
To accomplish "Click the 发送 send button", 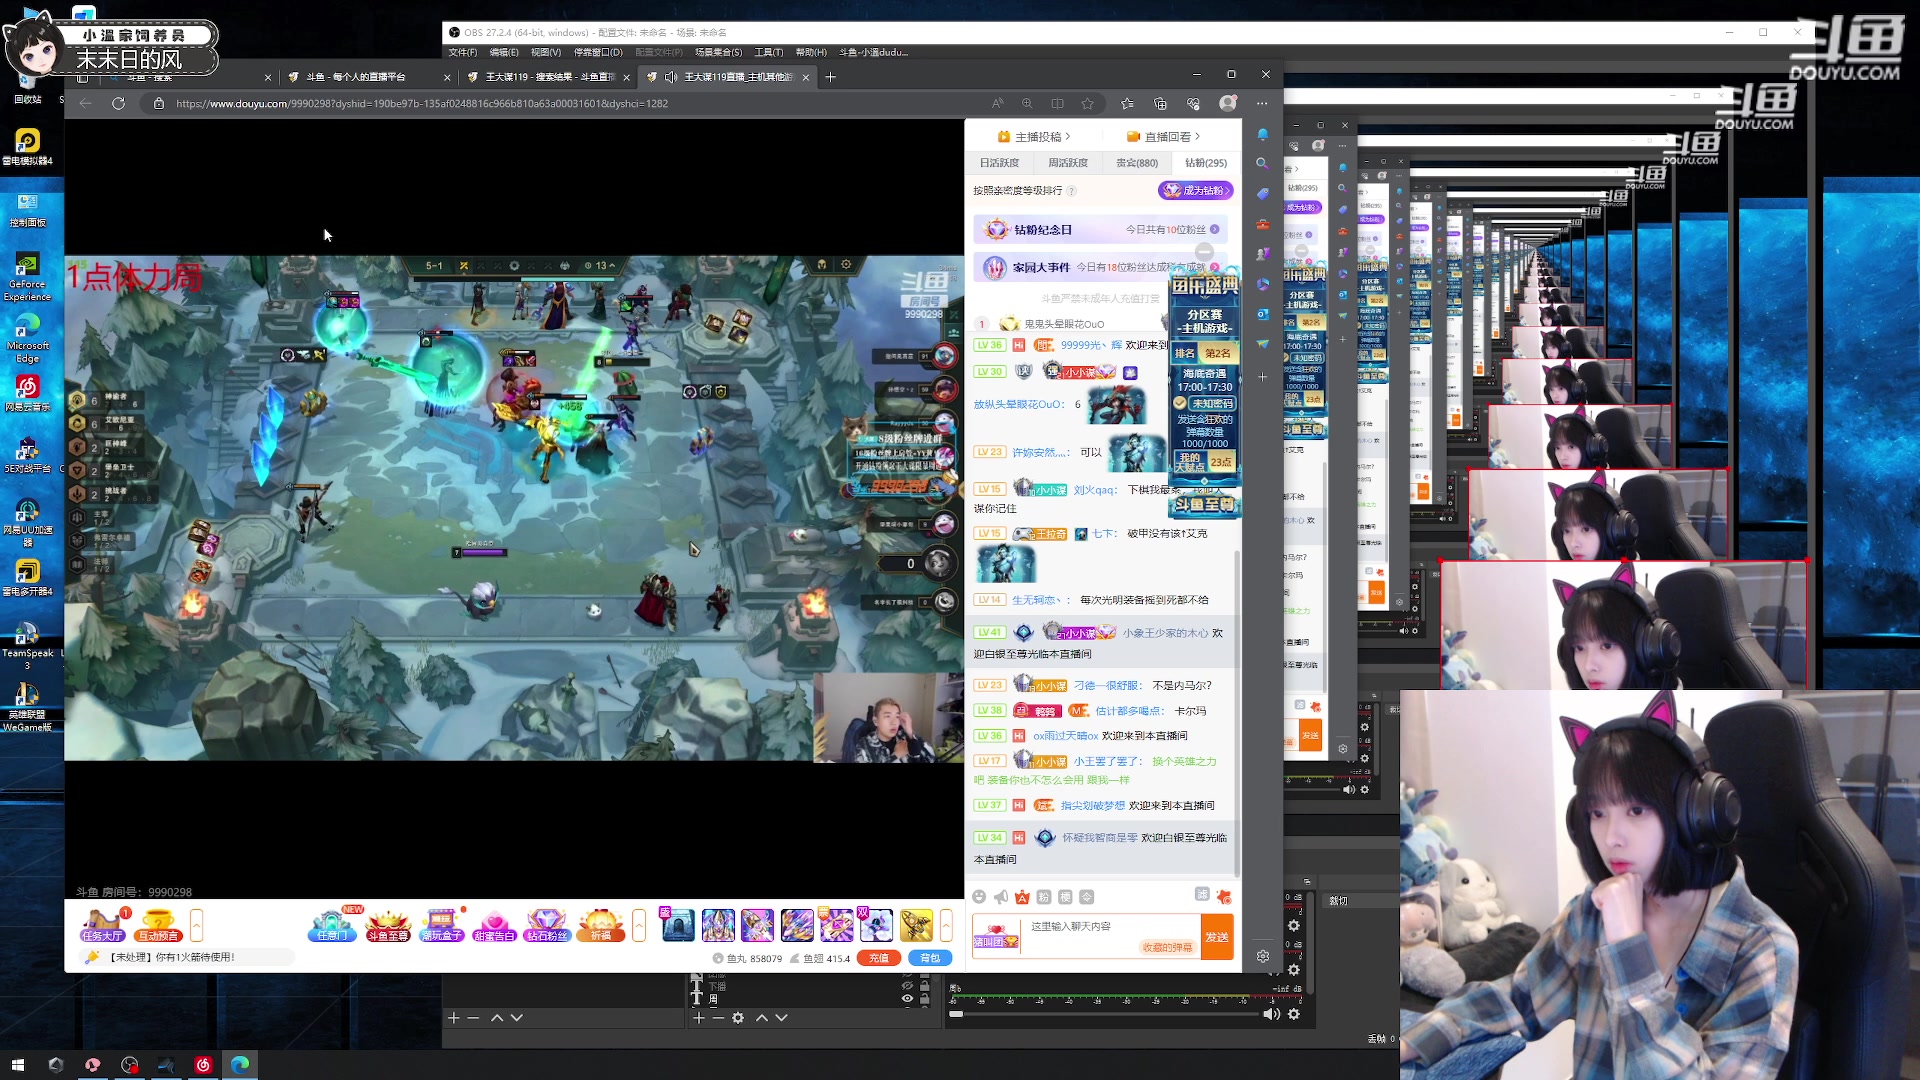I will [x=1217, y=937].
